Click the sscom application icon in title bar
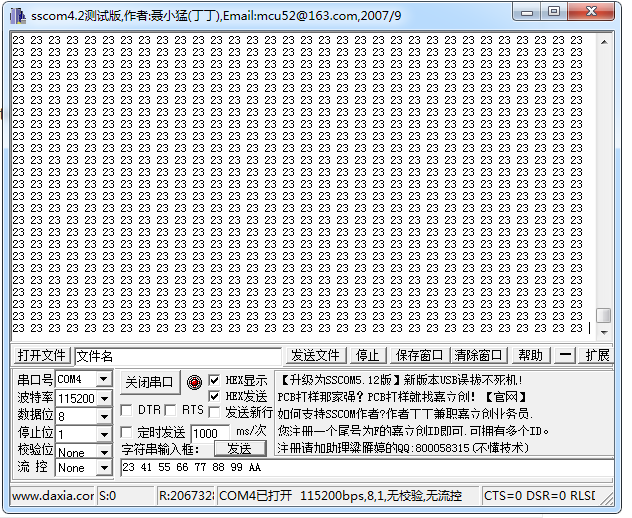Screen dimensions: 632x518 pyautogui.click(x=18, y=16)
